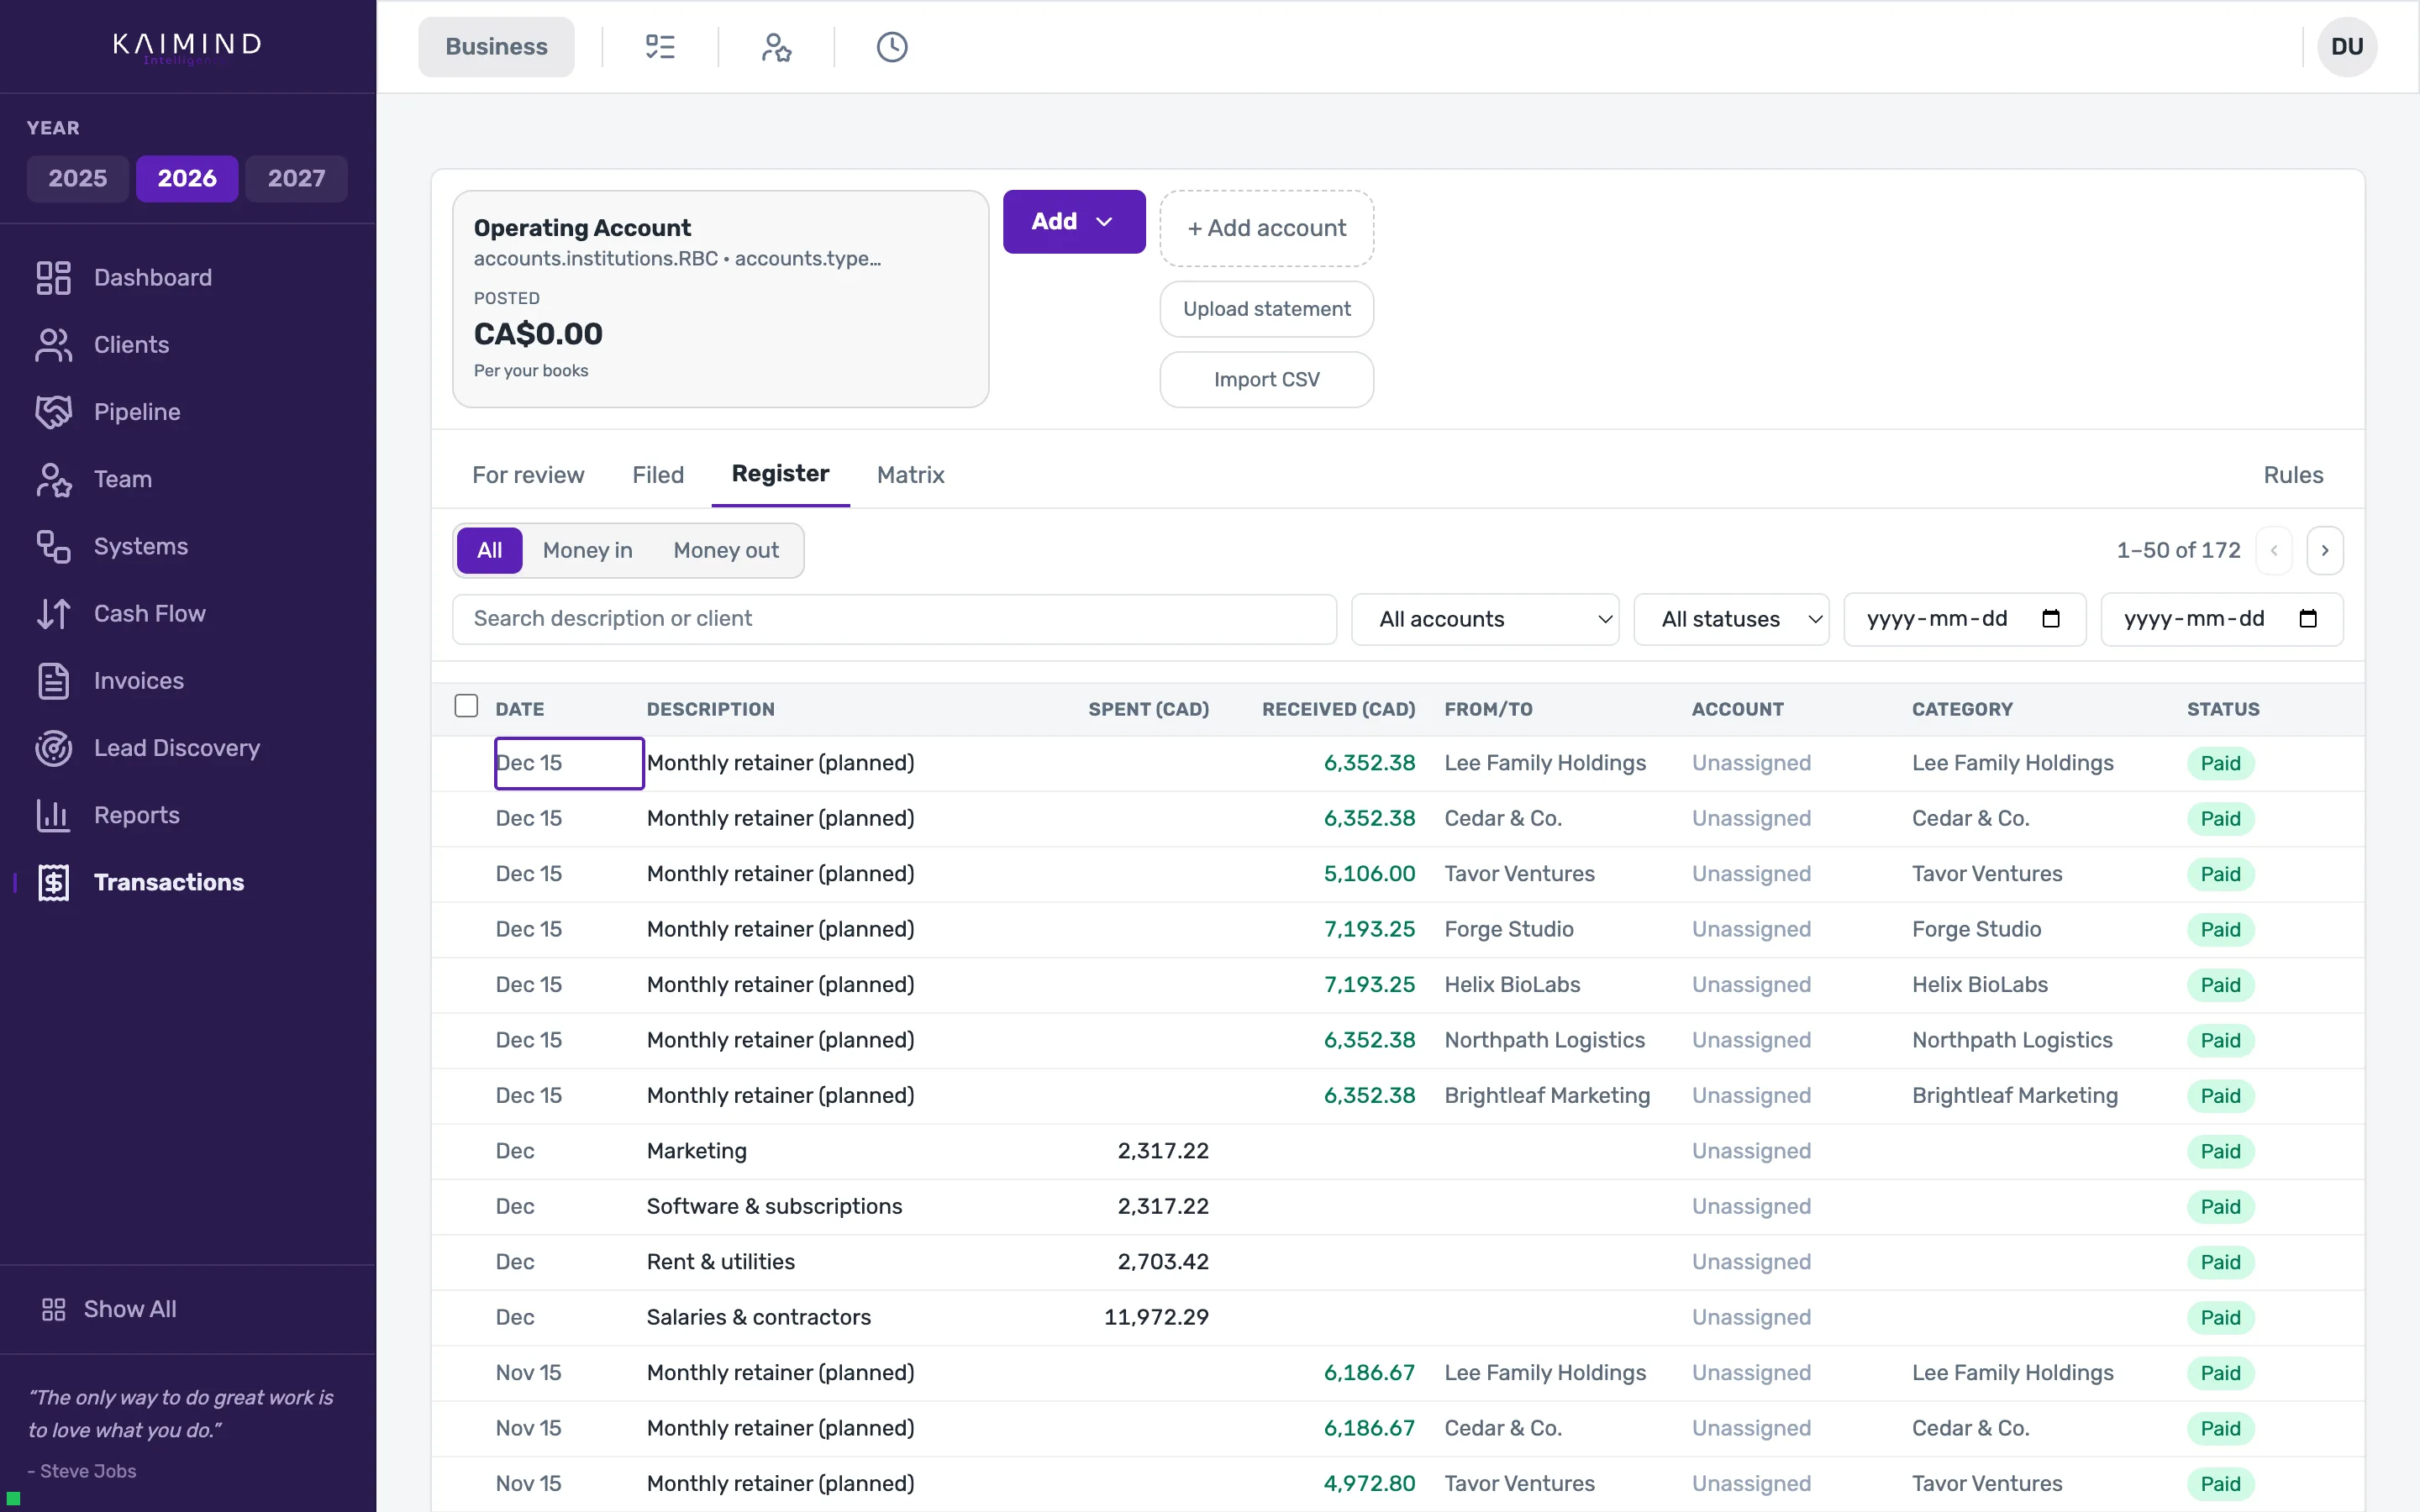Switch to the Filed tab
The image size is (2420, 1512).
(x=658, y=475)
